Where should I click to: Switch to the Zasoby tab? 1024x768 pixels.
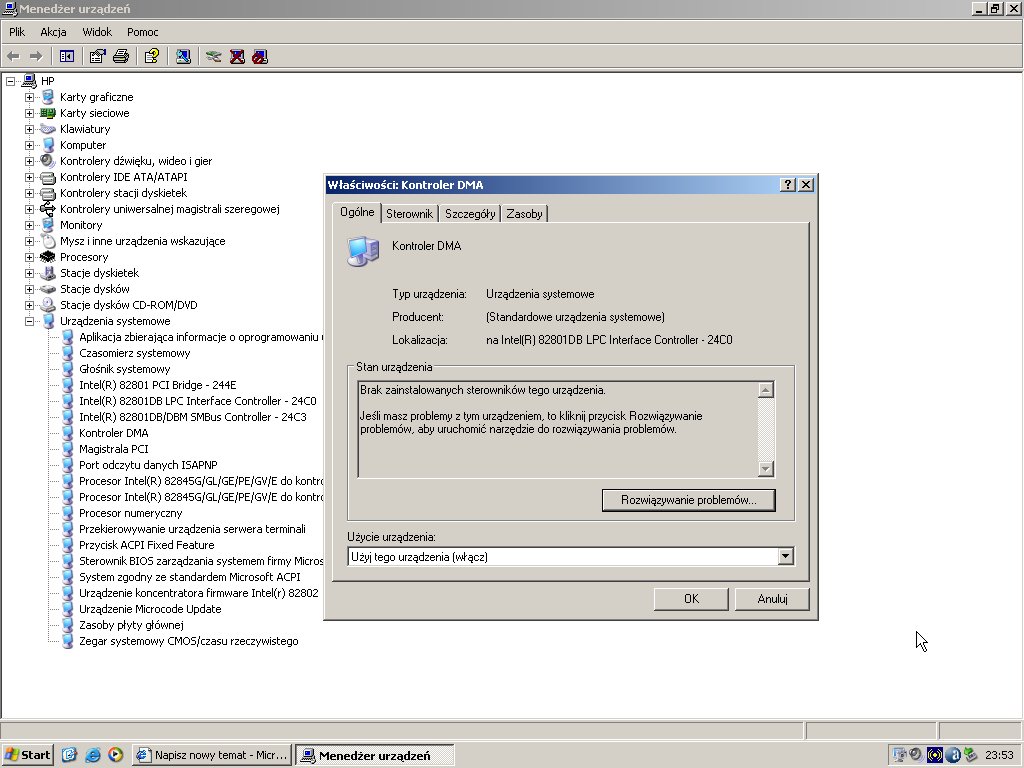pyautogui.click(x=524, y=214)
